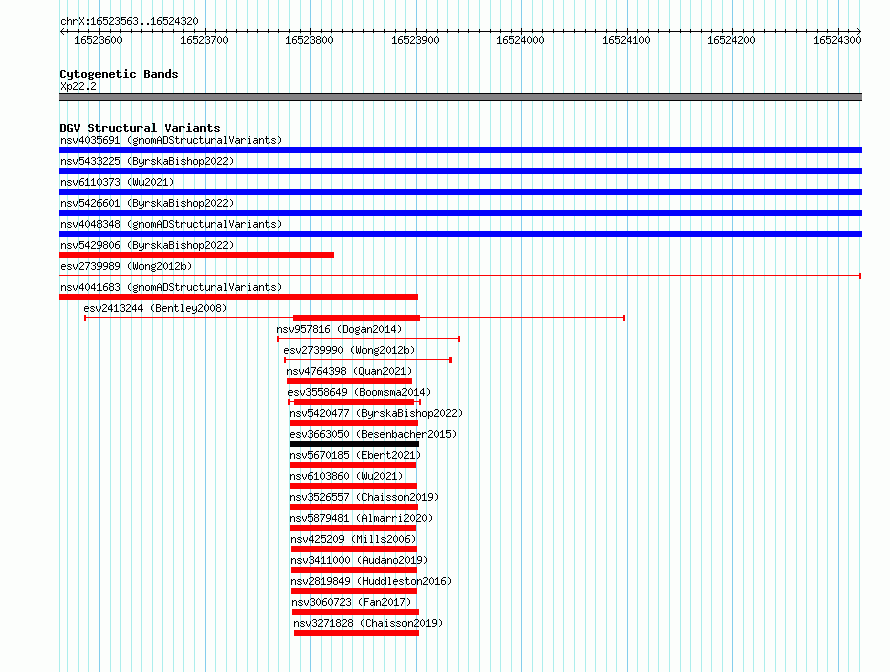Select the blue bar under nsv4035691
The image size is (890, 672).
click(460, 150)
